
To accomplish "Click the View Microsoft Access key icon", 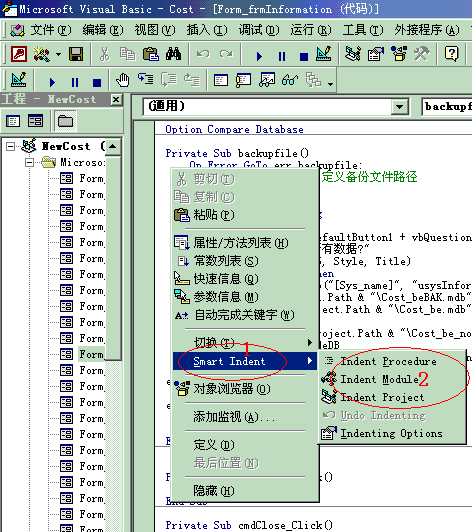I will 19,54.
